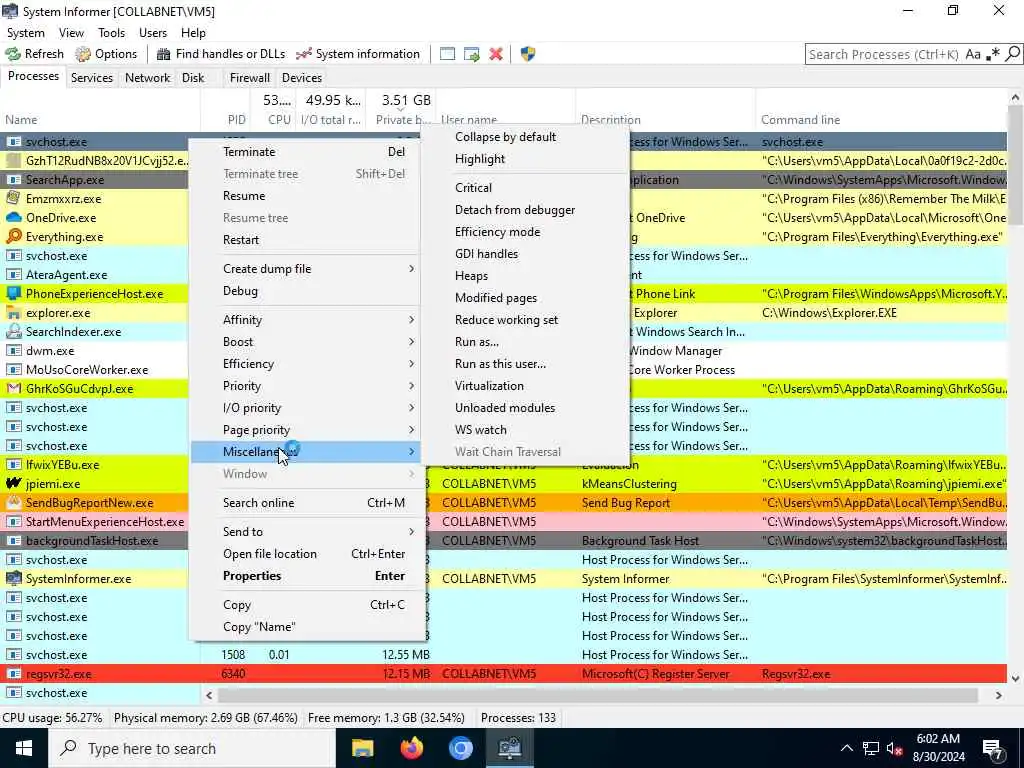Toggle Highlight in Miscellaneous submenu
Image resolution: width=1024 pixels, height=768 pixels.
[x=526, y=159]
